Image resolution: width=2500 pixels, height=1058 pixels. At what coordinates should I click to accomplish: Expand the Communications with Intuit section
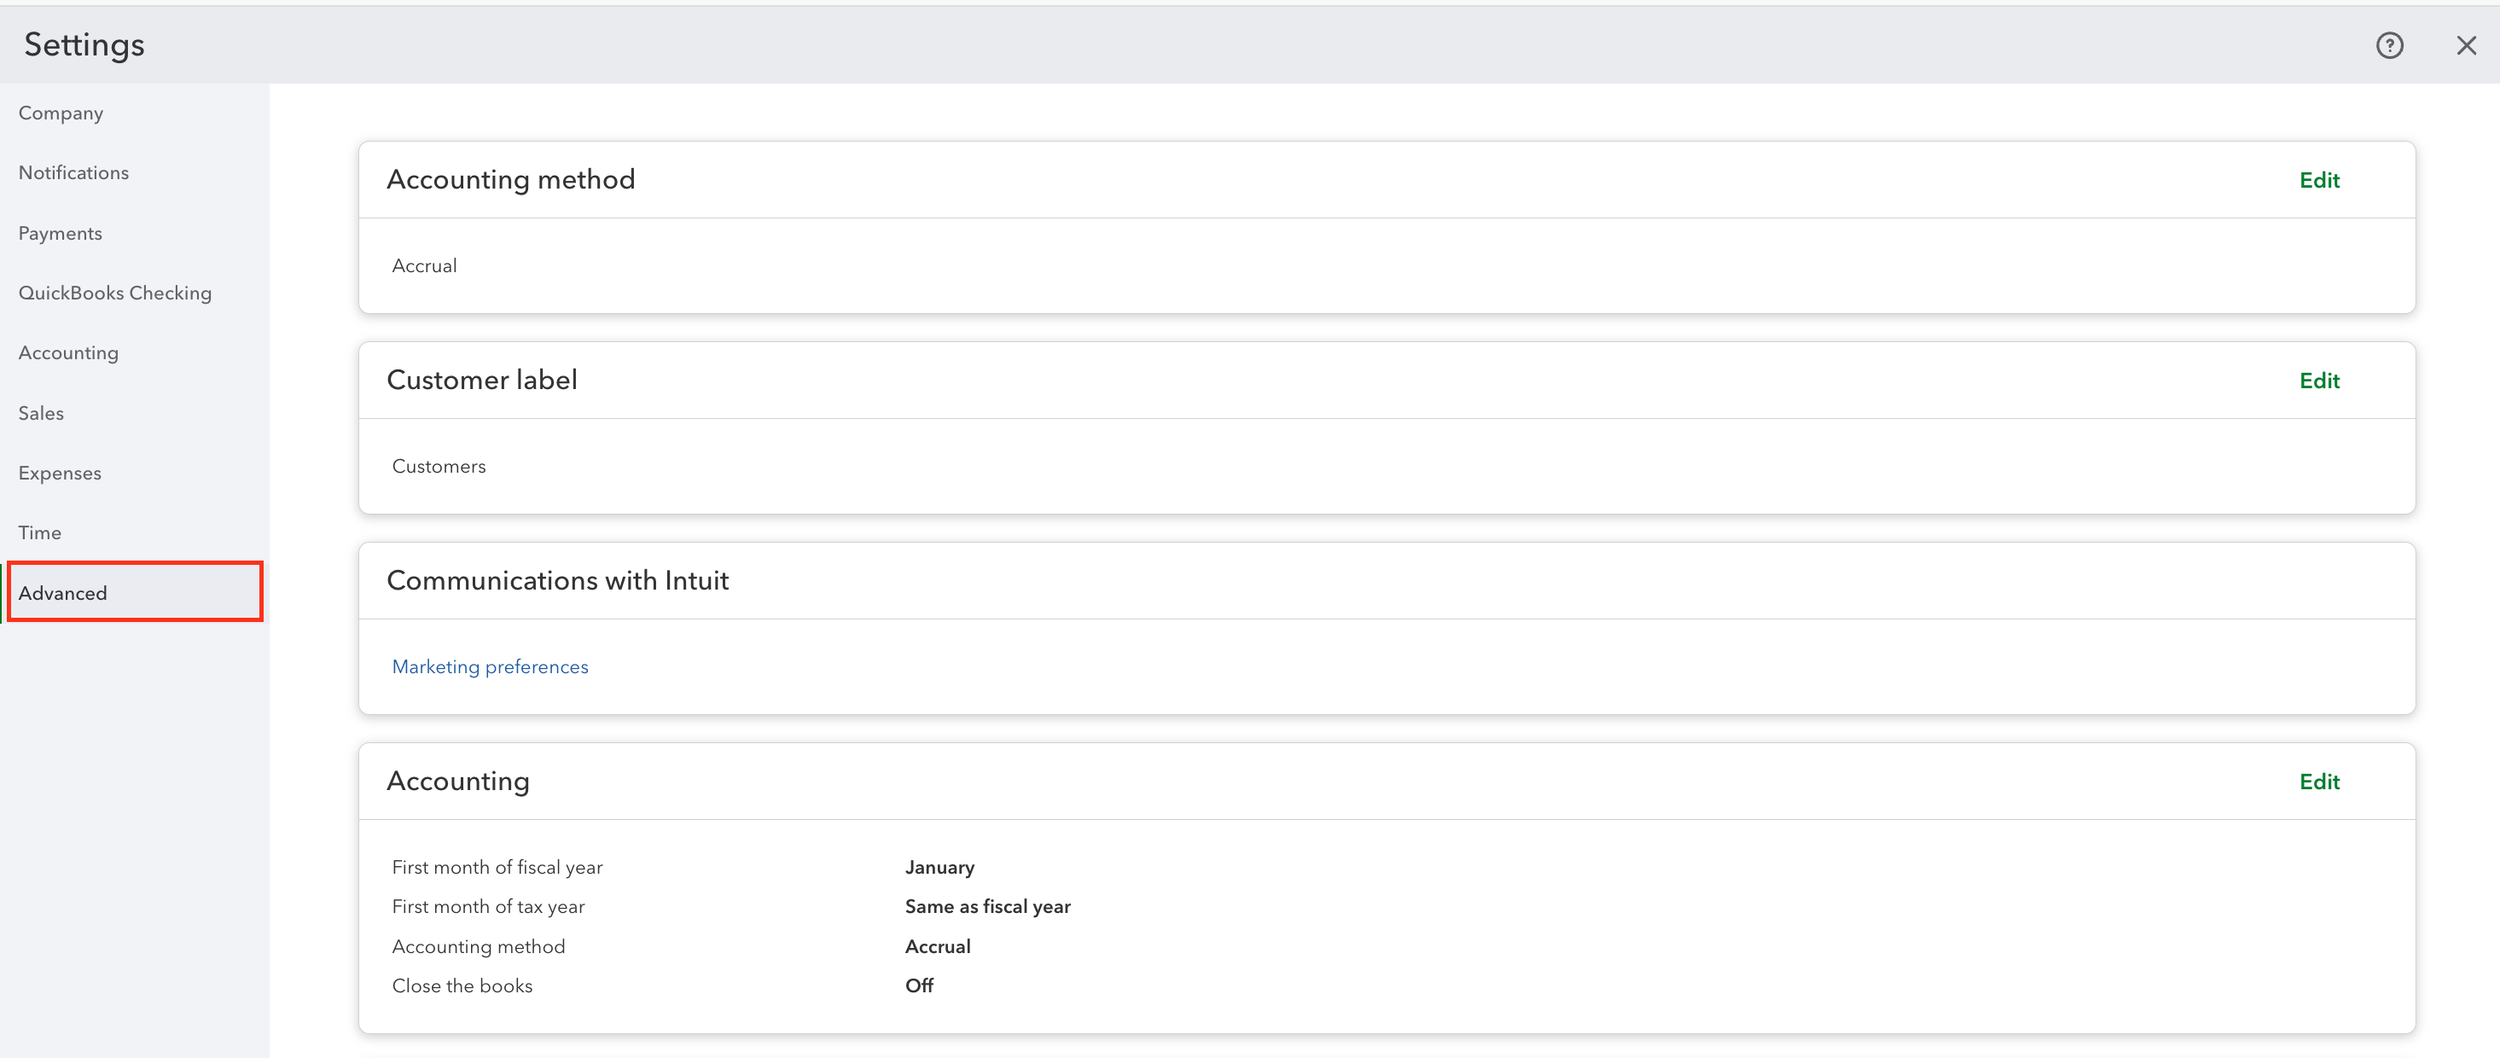click(558, 580)
